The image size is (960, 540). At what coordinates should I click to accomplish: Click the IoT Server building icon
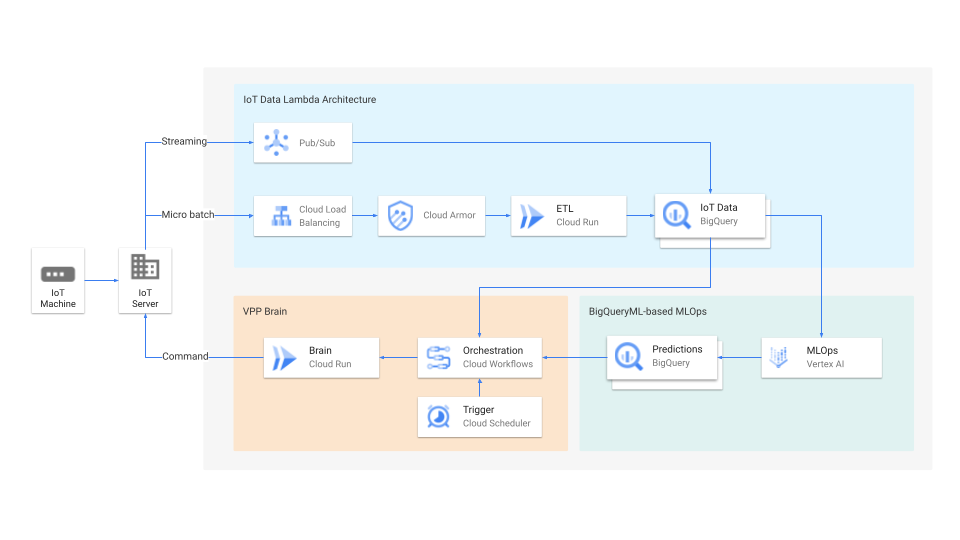(x=145, y=267)
